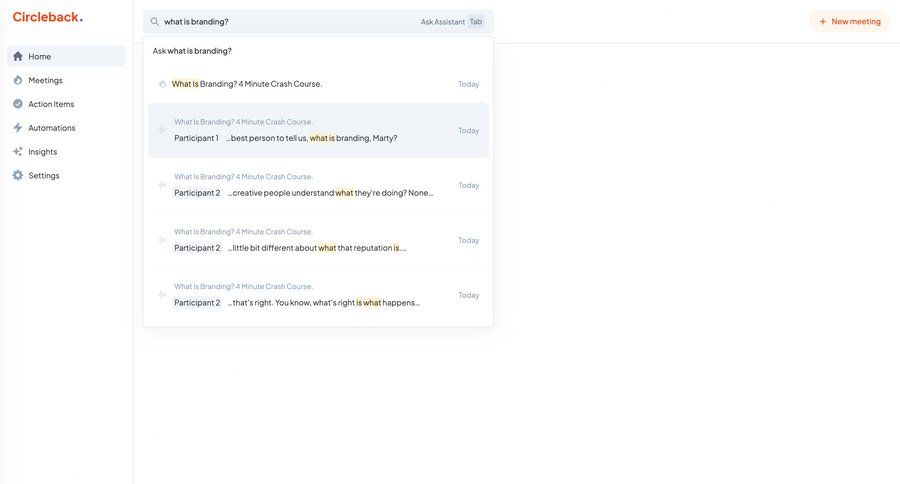Open the Meetings page
The width and height of the screenshot is (900, 484).
[45, 80]
